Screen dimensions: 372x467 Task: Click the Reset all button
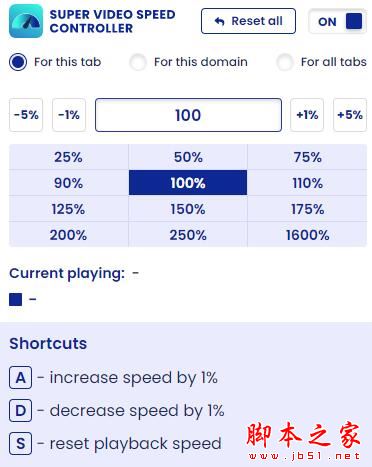coord(248,21)
